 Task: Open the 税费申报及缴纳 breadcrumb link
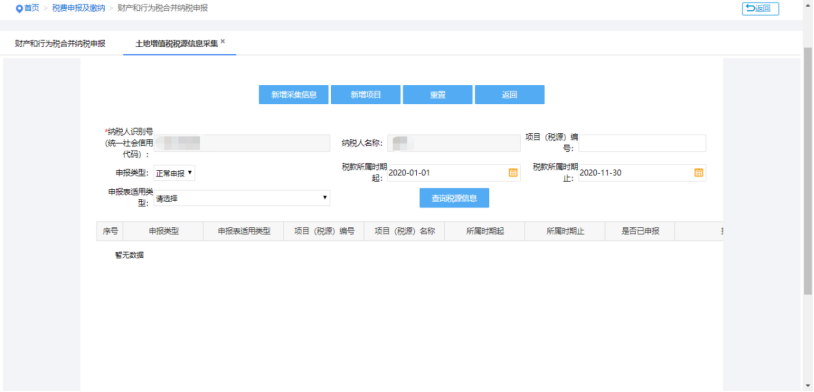point(78,8)
